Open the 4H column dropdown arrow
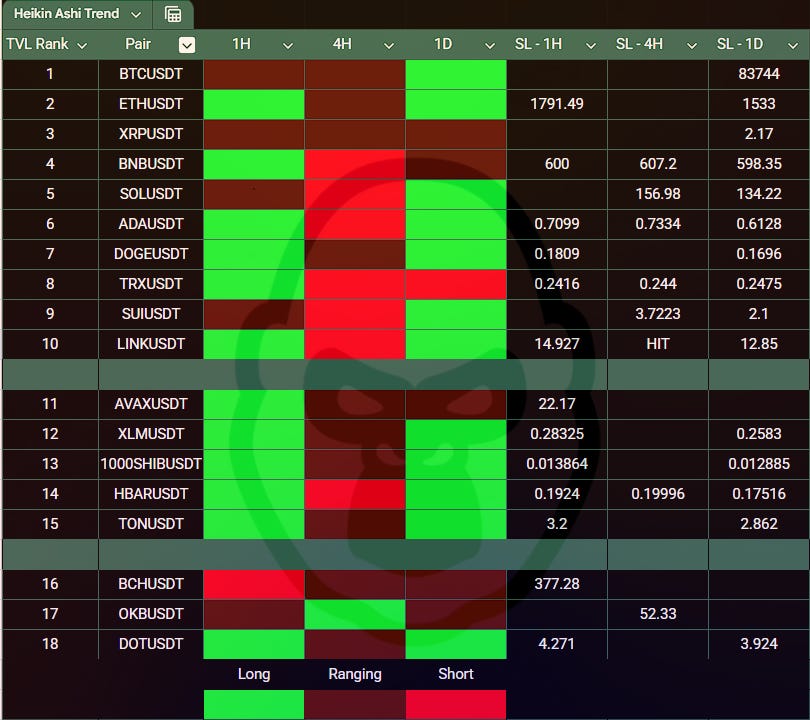This screenshot has height=720, width=810. (388, 45)
